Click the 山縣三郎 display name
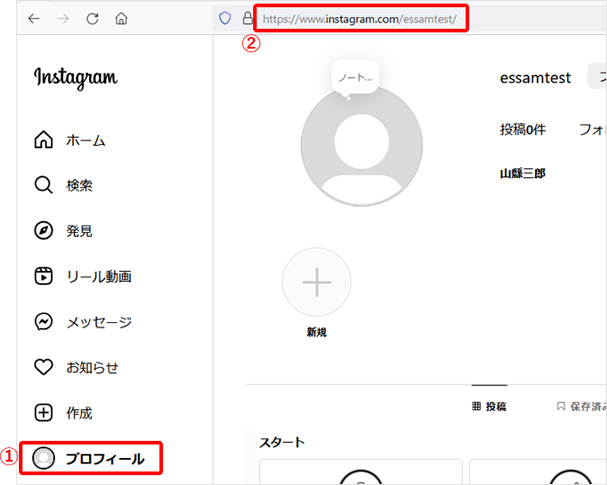Viewport: 607px width, 485px height. pos(523,173)
